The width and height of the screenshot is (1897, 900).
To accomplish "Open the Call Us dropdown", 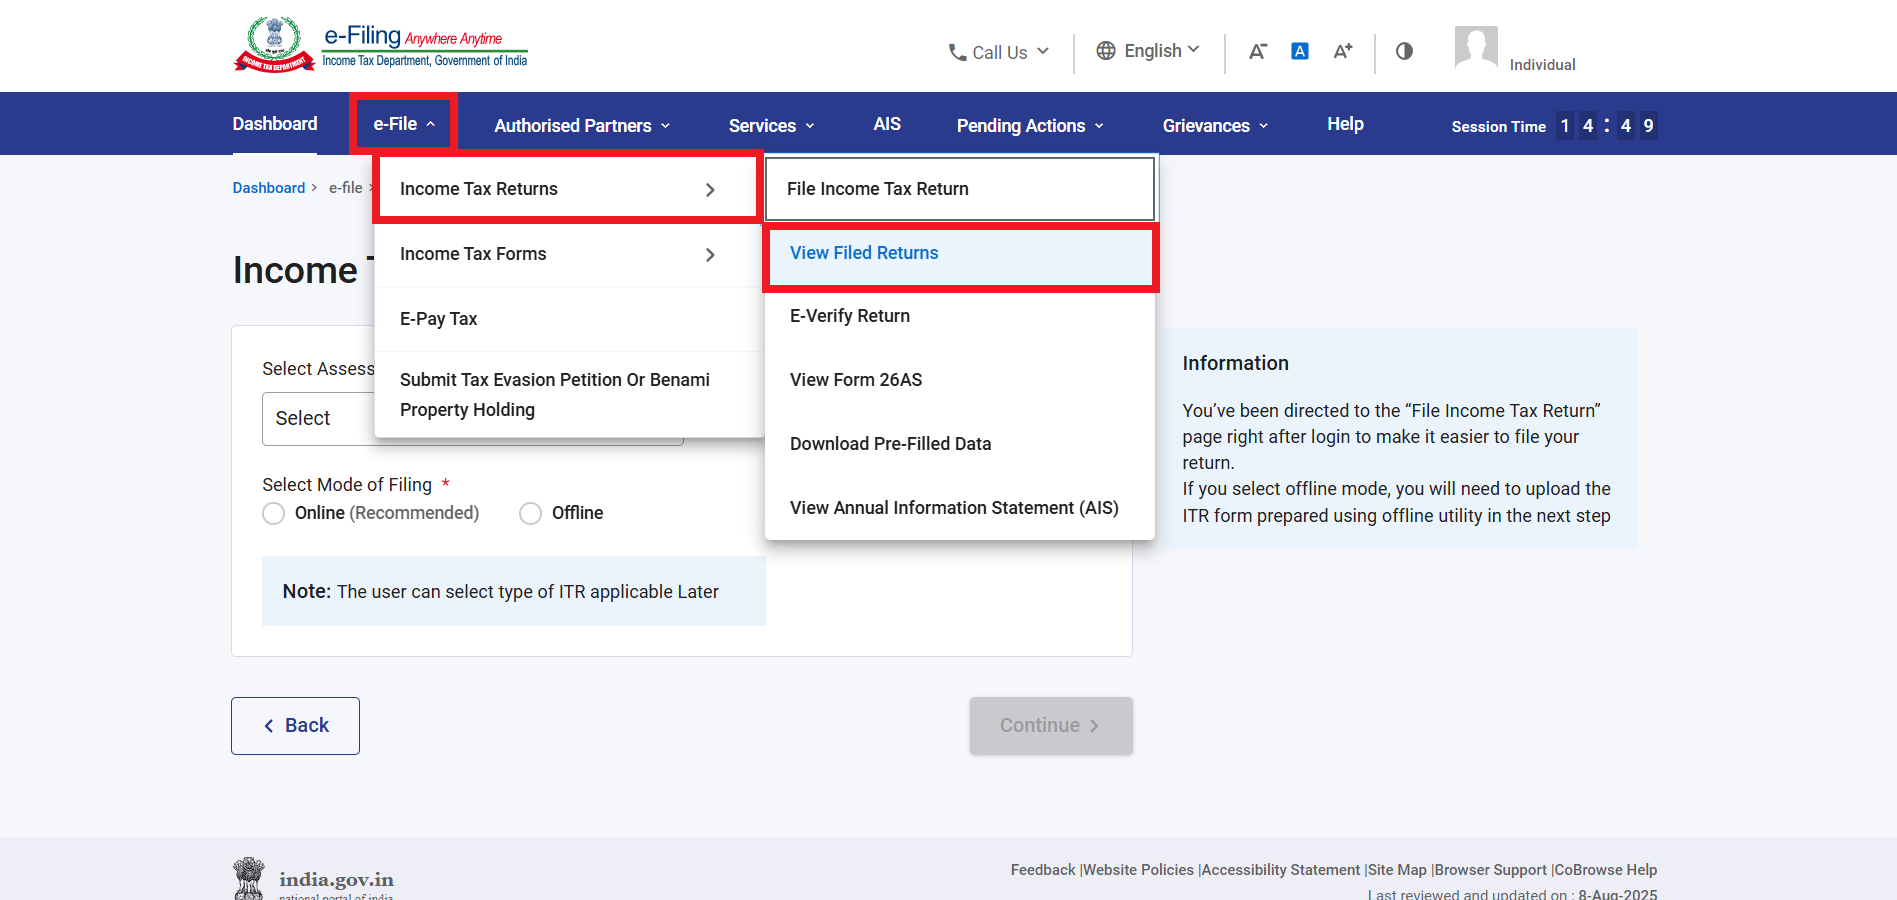I will pyautogui.click(x=998, y=52).
